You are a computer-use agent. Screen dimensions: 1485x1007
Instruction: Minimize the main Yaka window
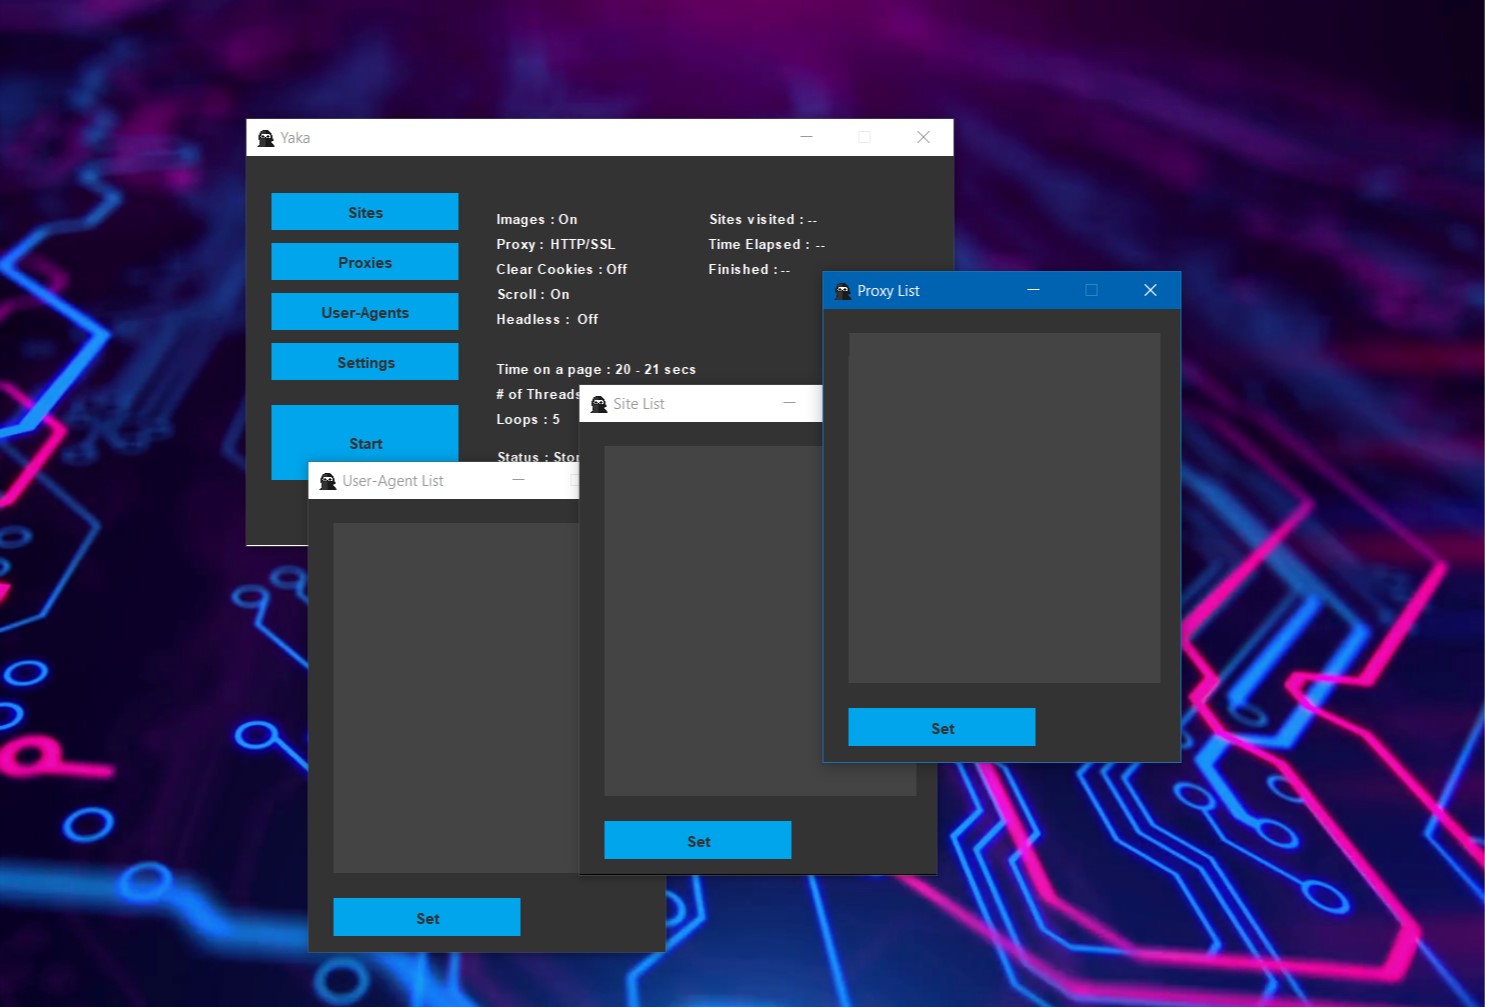[x=806, y=138]
